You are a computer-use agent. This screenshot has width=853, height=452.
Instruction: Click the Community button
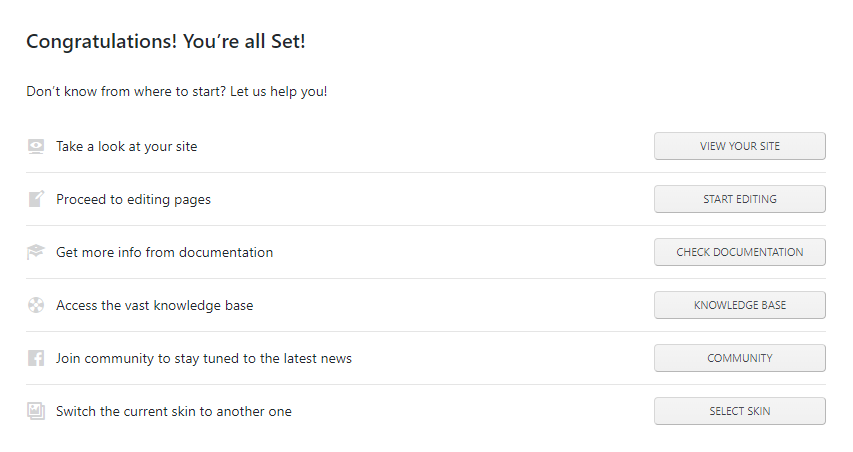pos(739,358)
